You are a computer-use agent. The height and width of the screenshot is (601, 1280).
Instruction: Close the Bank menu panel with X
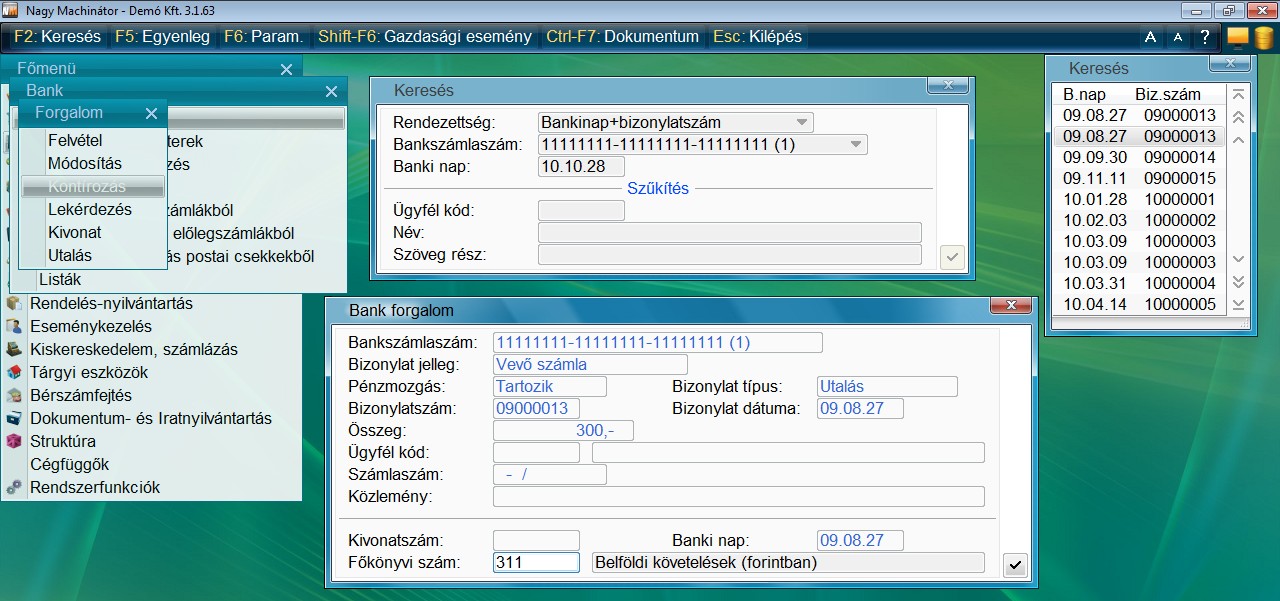[331, 91]
